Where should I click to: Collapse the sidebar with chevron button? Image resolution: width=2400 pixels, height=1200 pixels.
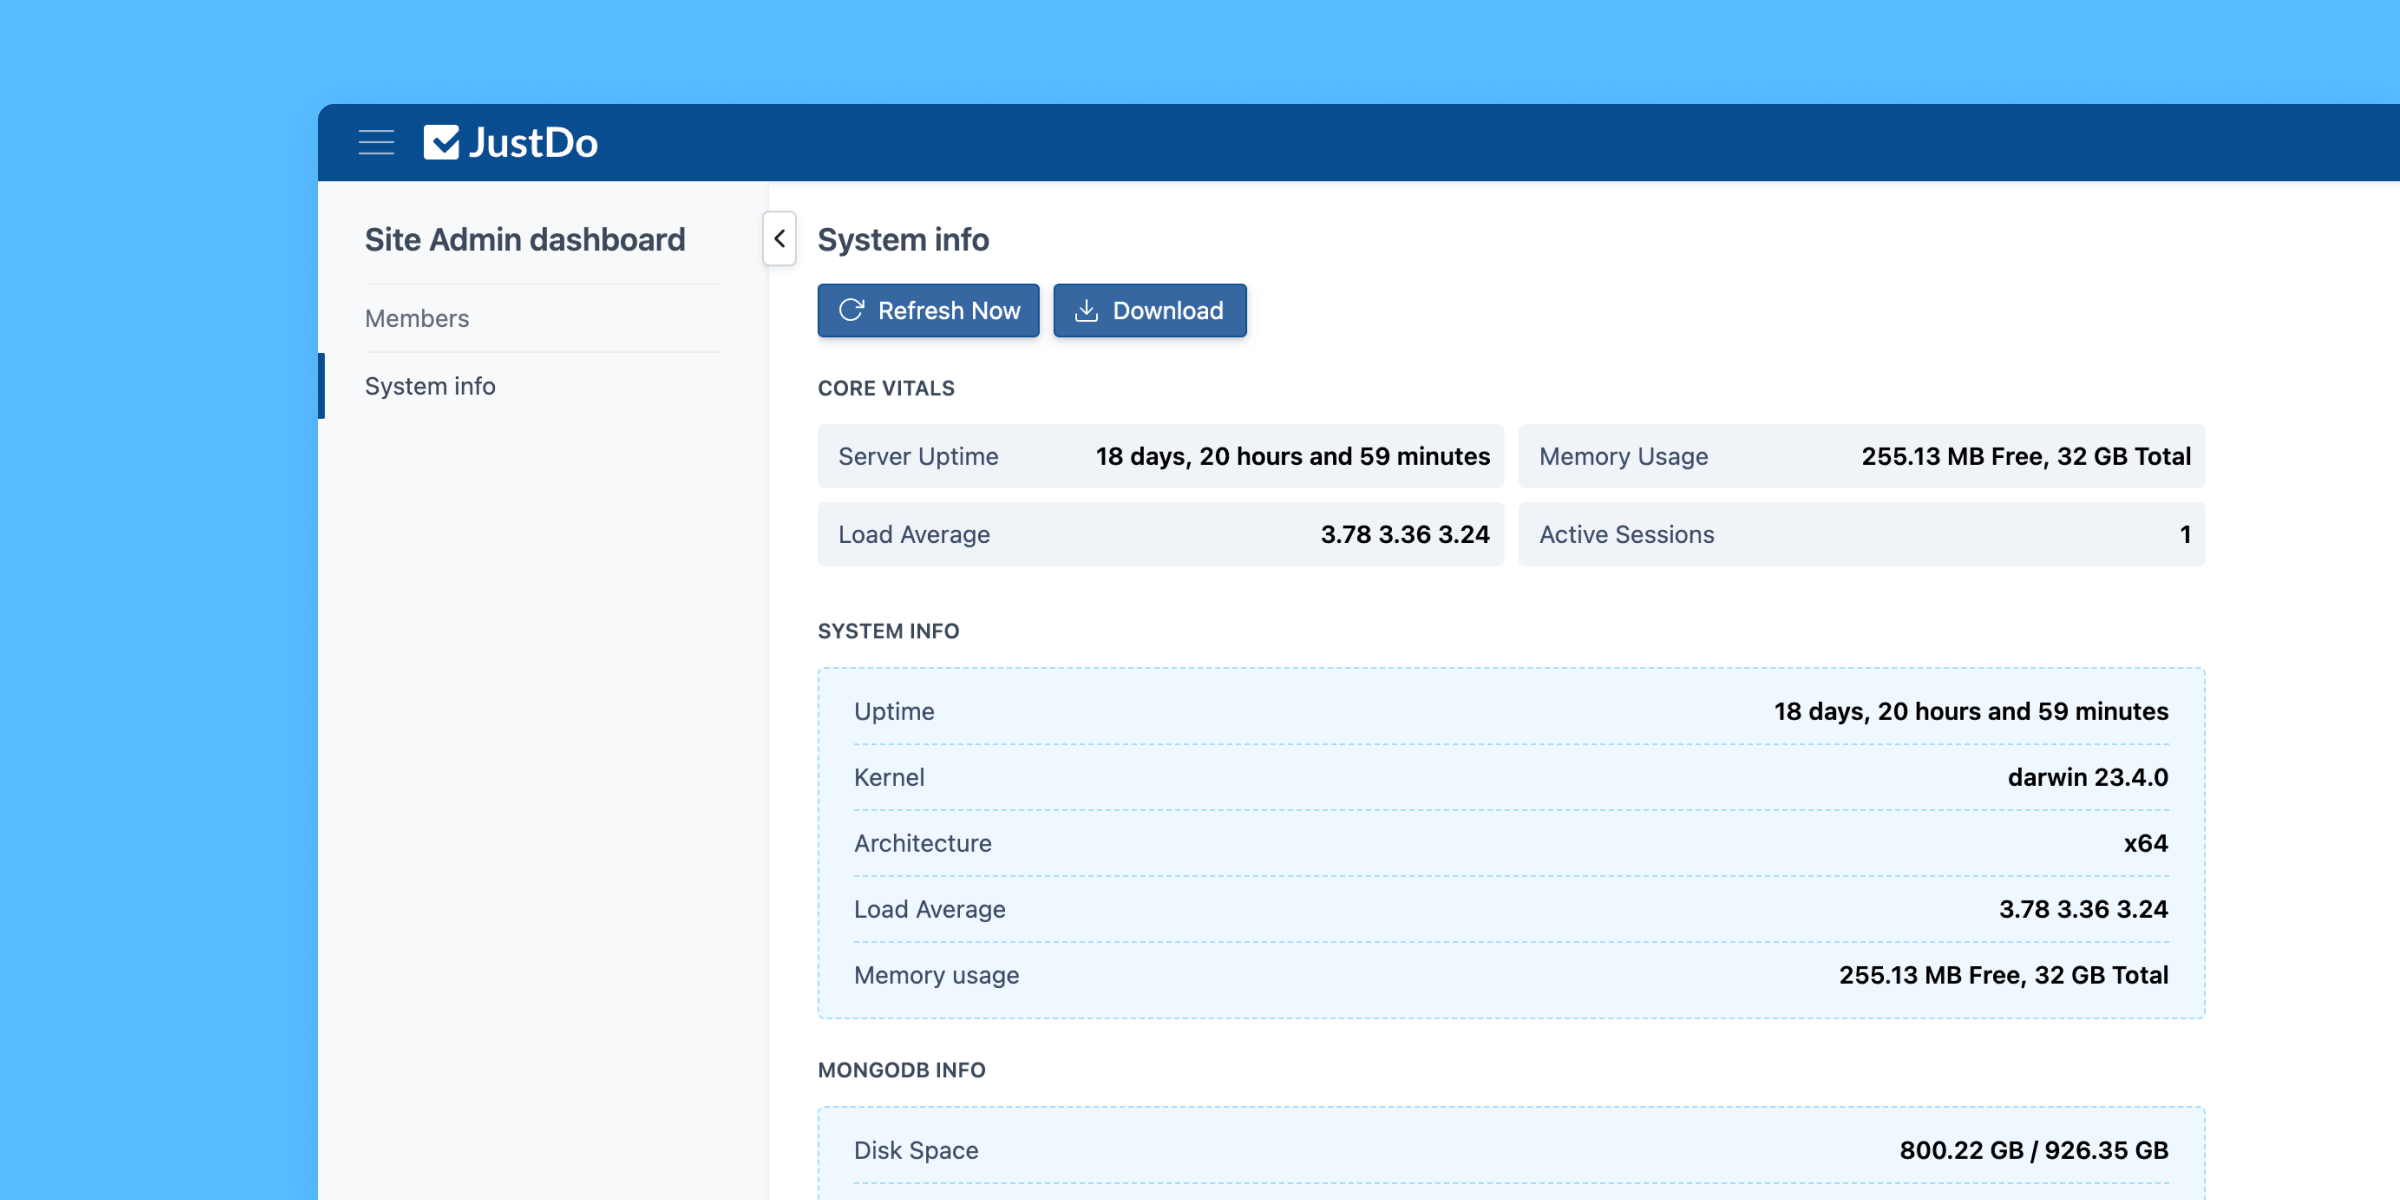pos(780,239)
